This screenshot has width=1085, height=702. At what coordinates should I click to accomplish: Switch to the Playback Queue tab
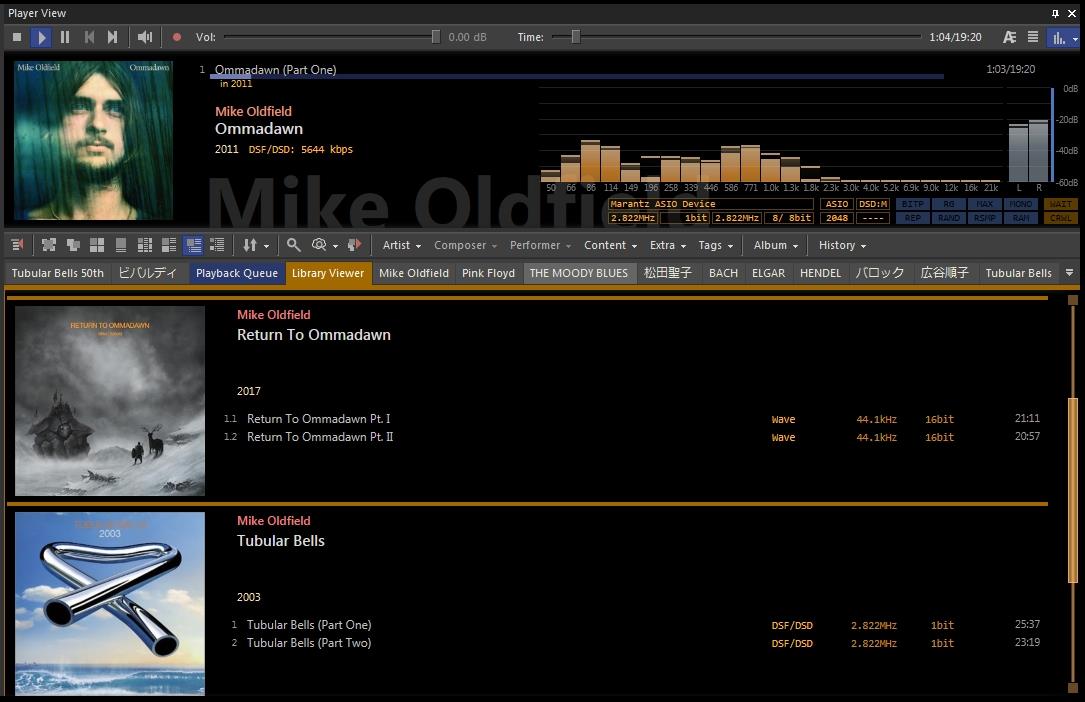[x=237, y=273]
